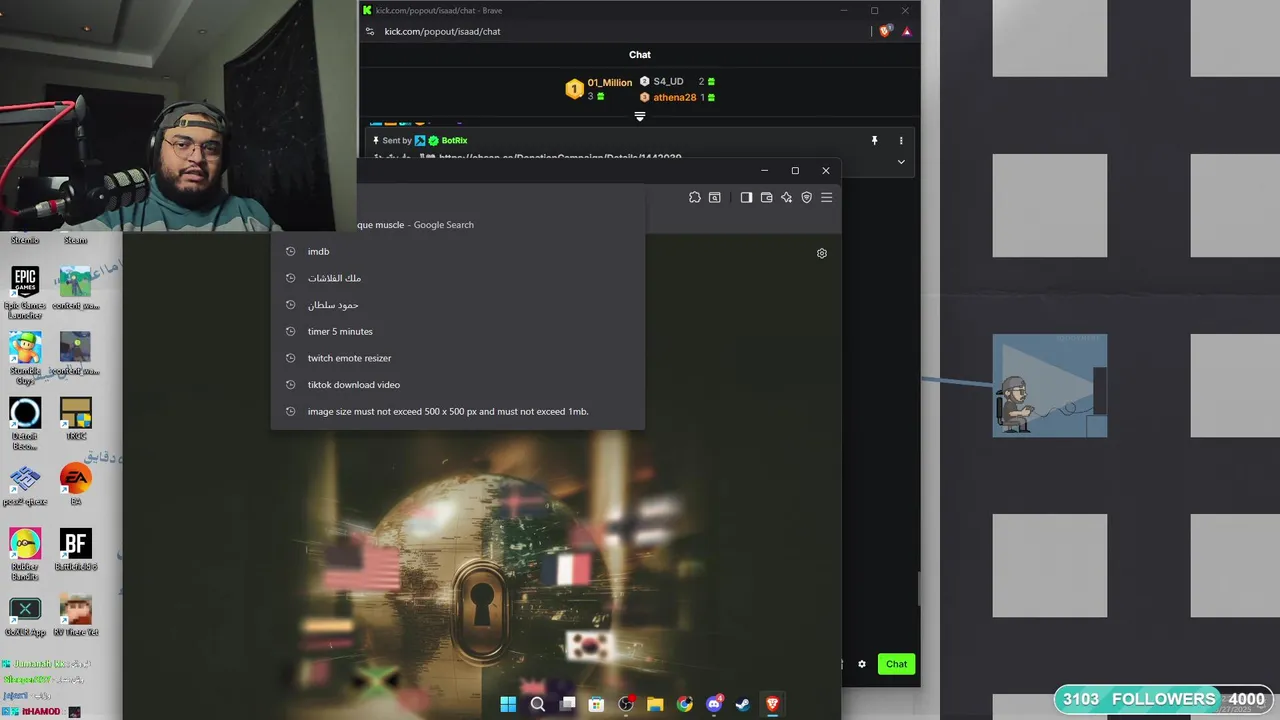
Task: Click the Brave VPN shield icon
Action: click(x=806, y=198)
